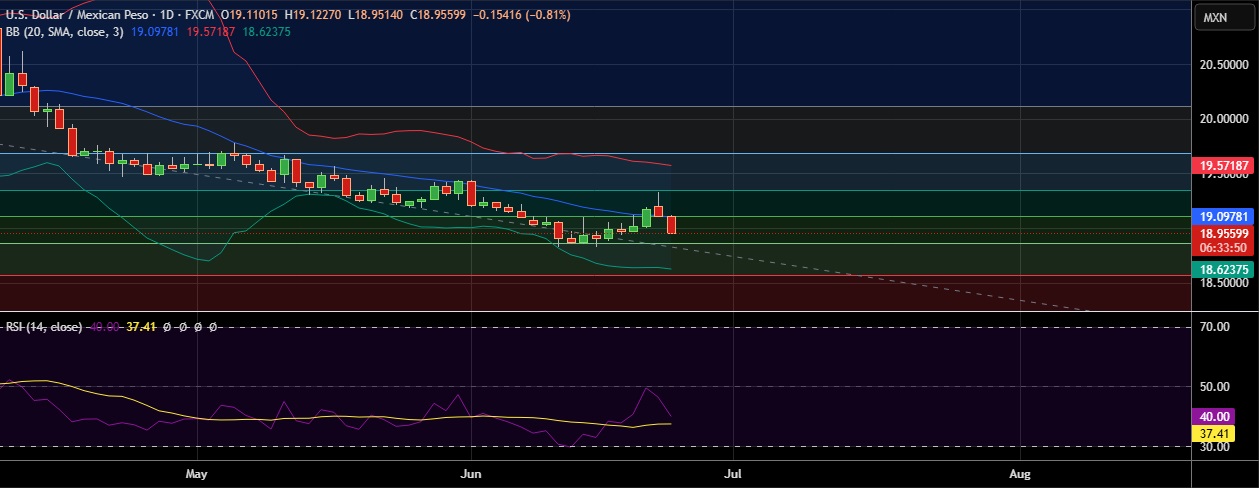Click the 19.57187 upper band price label
This screenshot has width=1259, height=488.
click(1222, 165)
